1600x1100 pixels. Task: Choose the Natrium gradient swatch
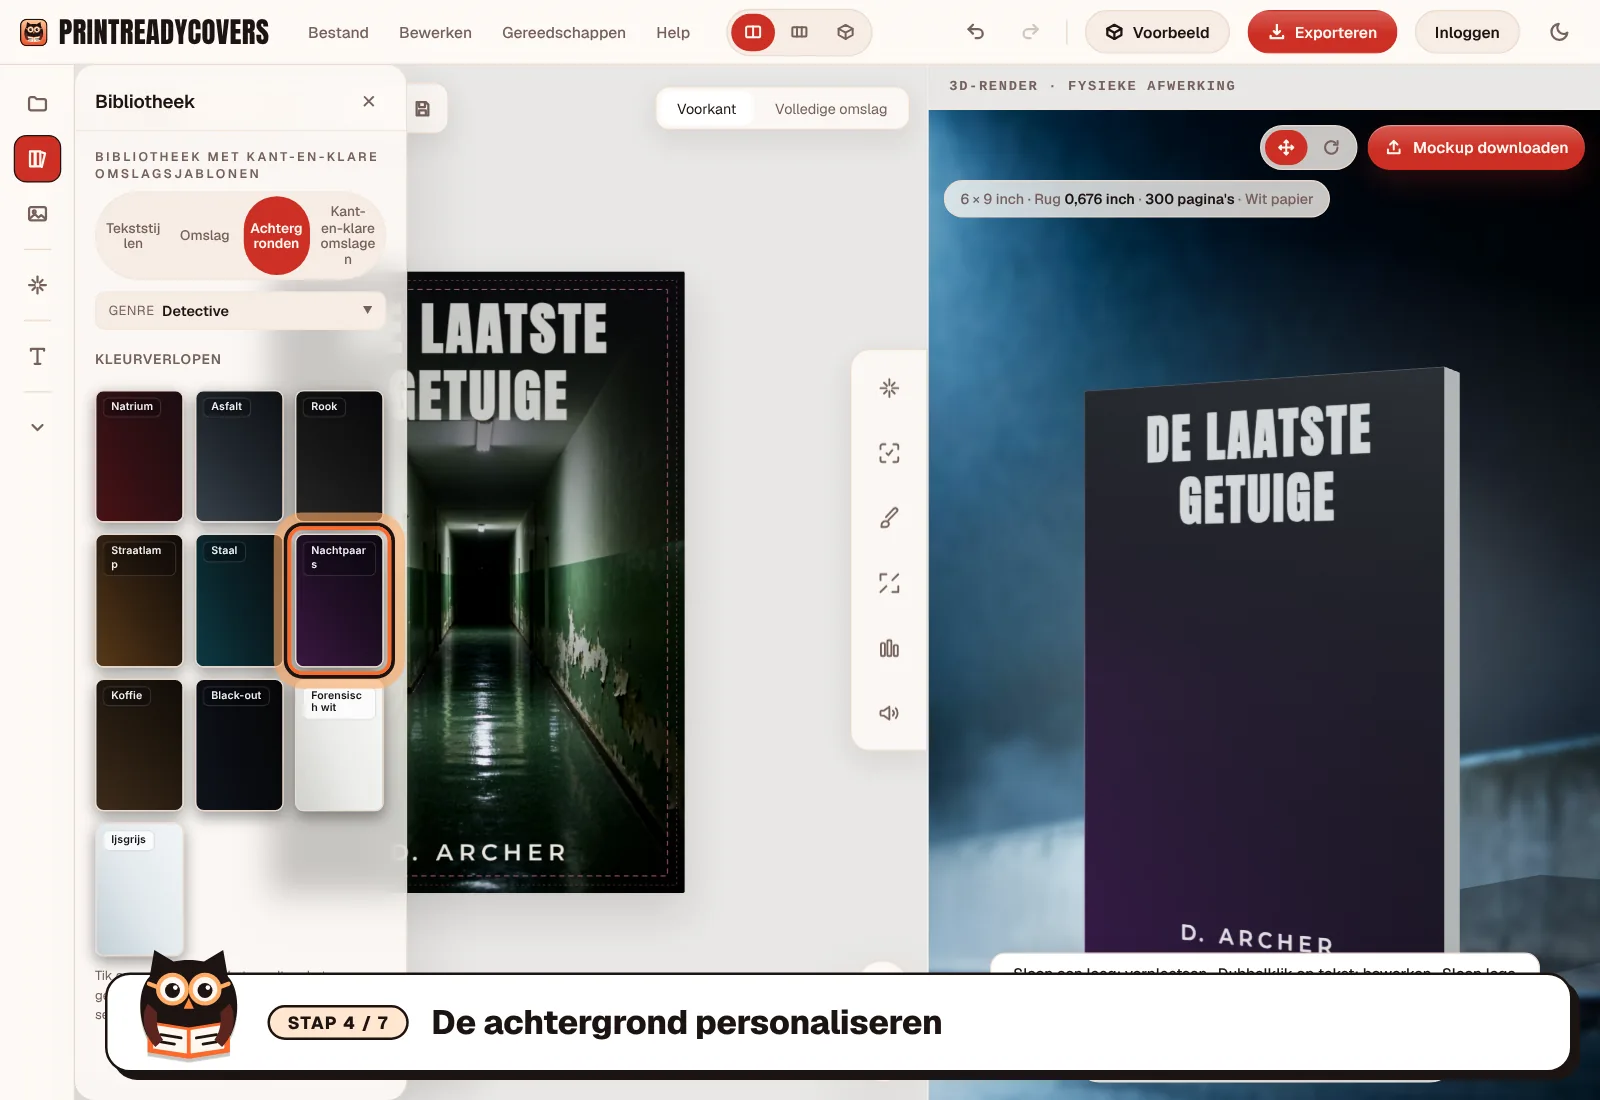pyautogui.click(x=139, y=456)
